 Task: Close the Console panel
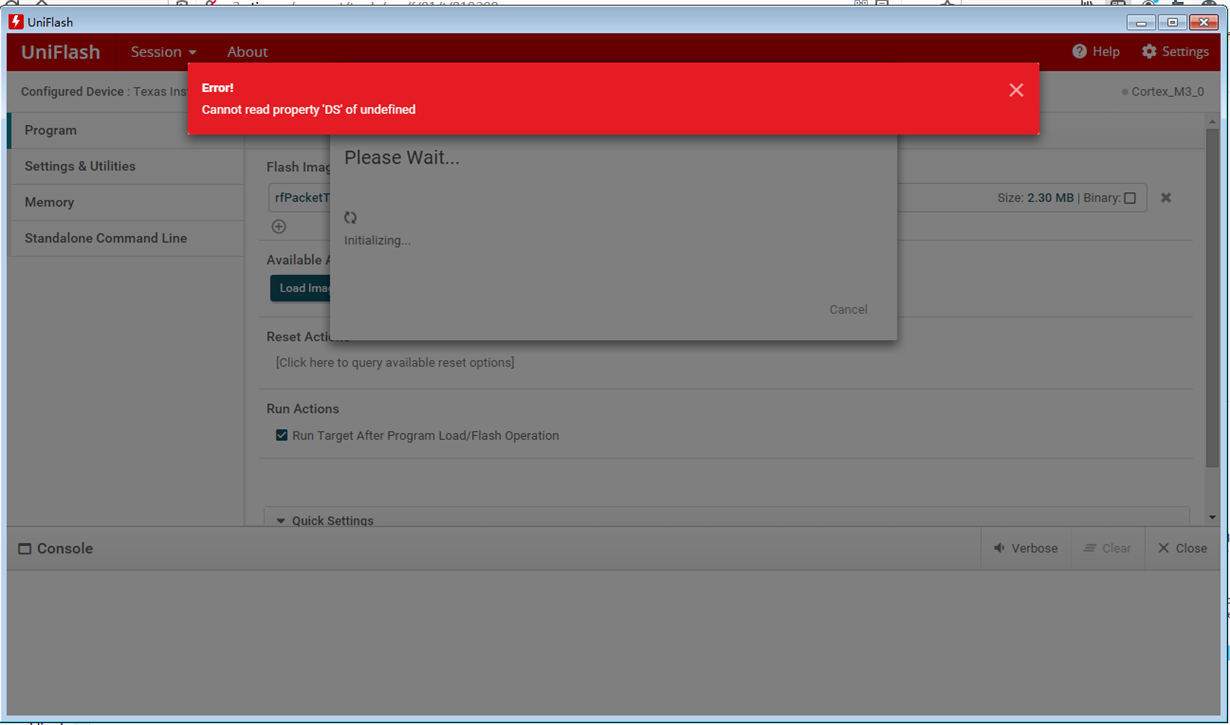[1182, 548]
